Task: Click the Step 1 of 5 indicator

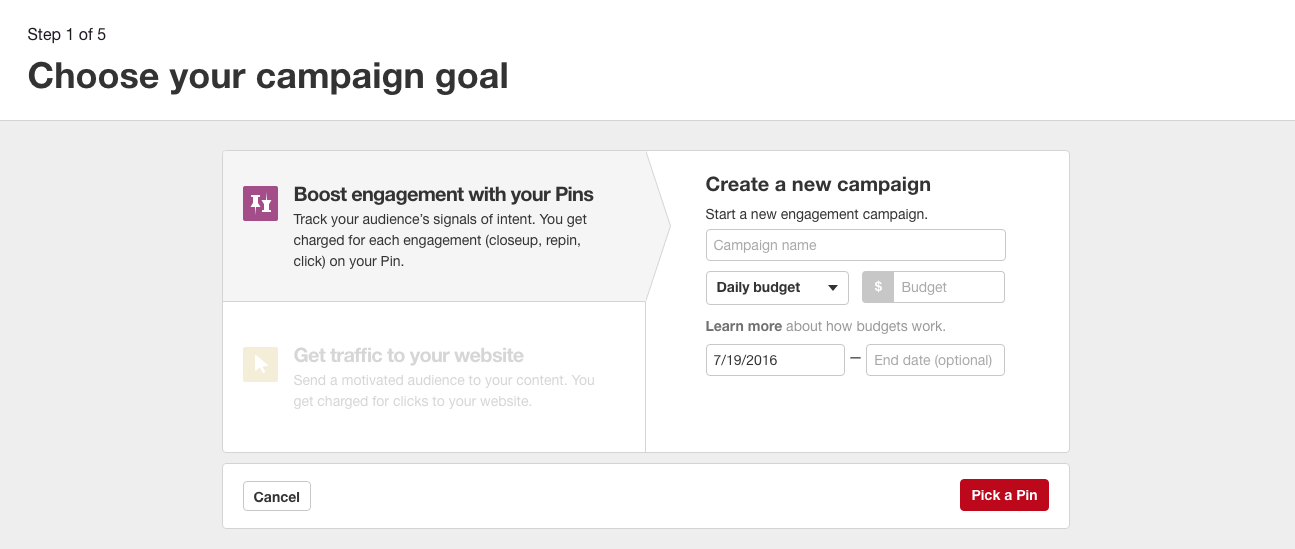Action: click(67, 35)
